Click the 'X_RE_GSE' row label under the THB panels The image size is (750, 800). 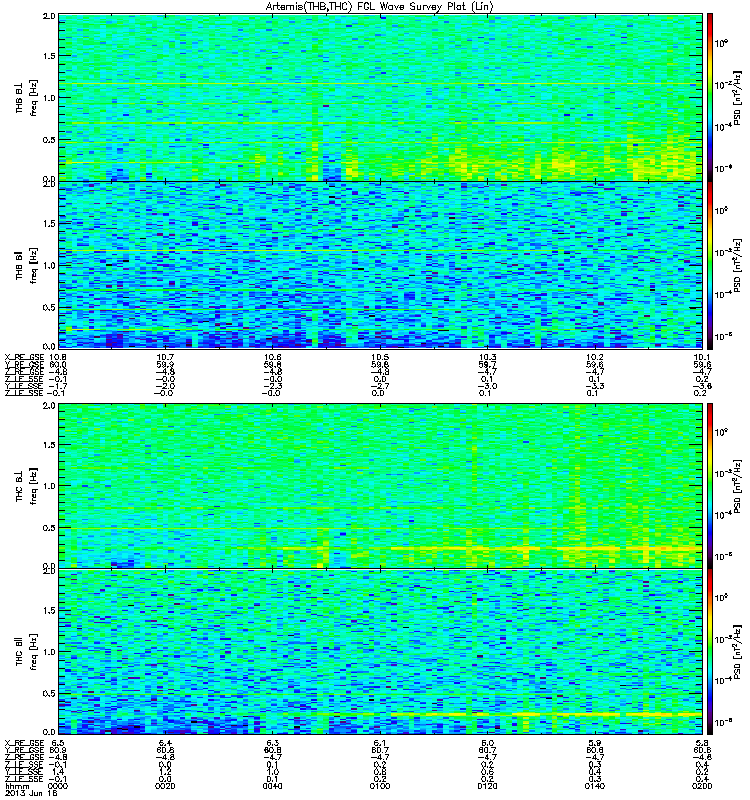pyautogui.click(x=24, y=357)
